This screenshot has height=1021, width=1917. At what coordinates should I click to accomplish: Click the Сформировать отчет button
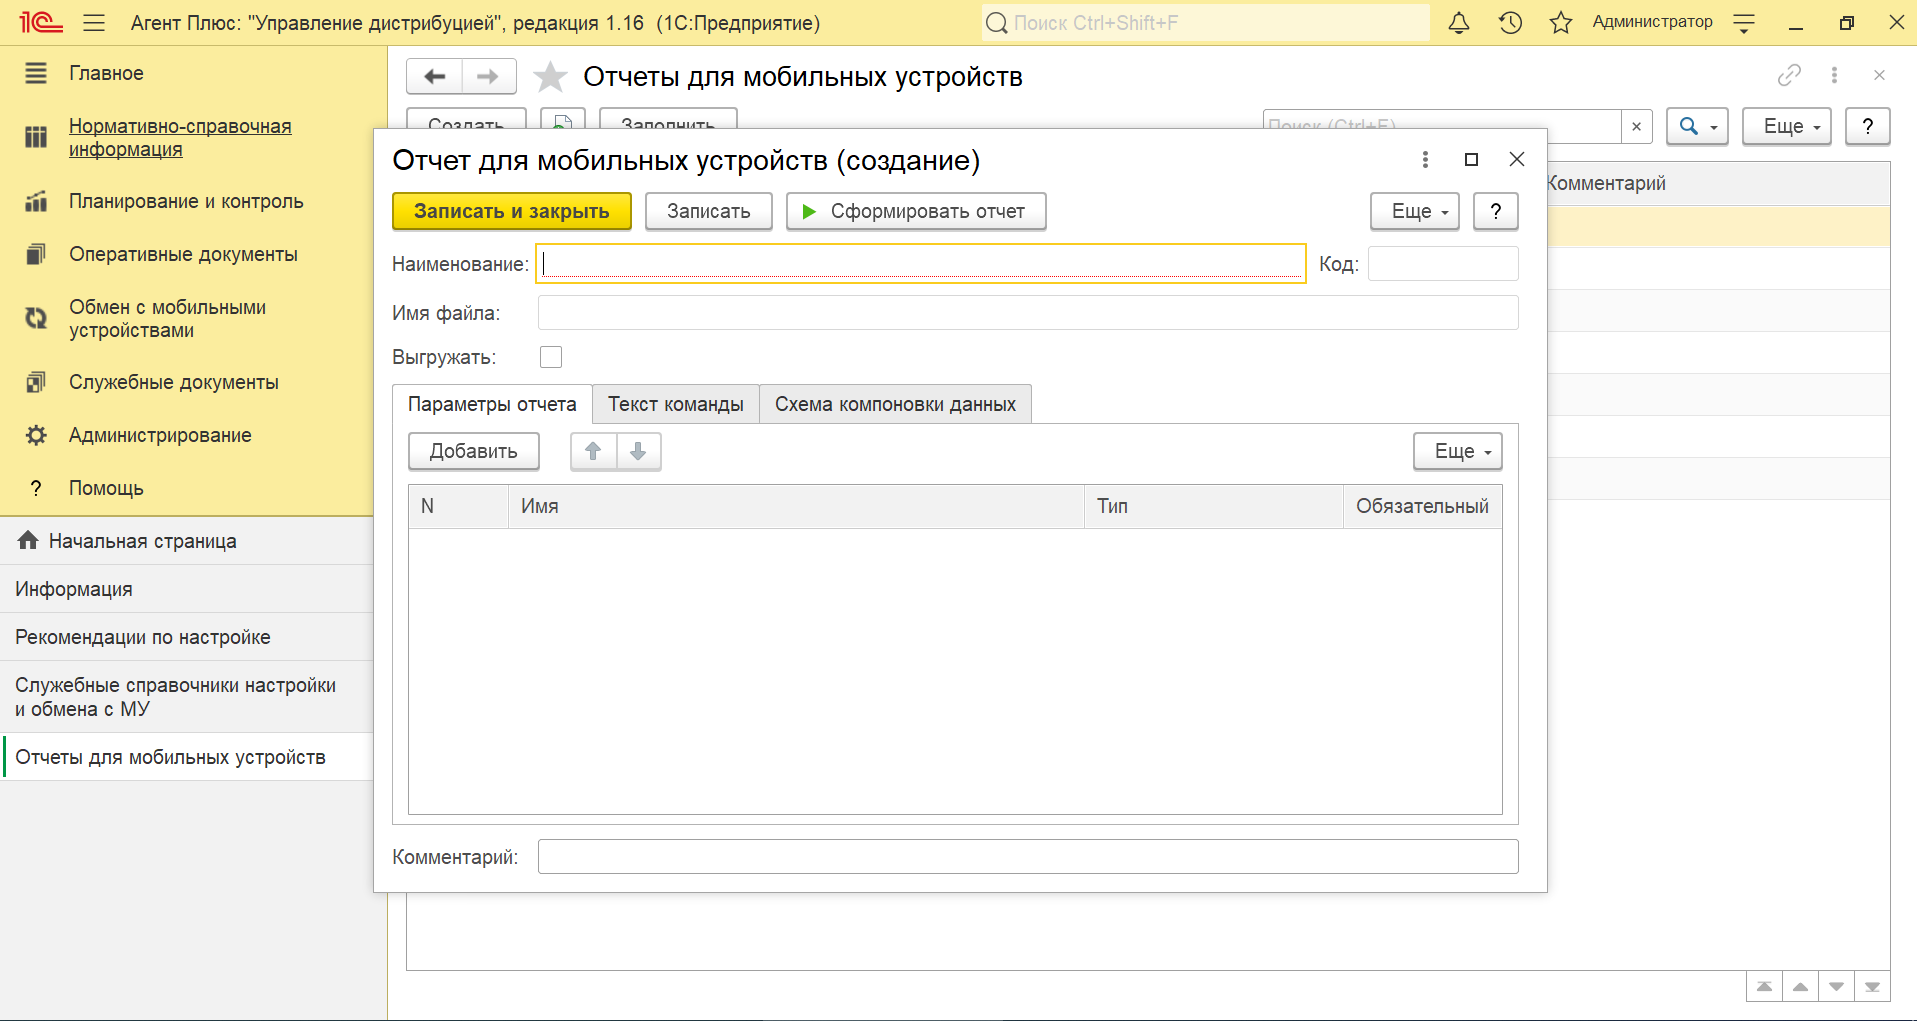coord(915,211)
